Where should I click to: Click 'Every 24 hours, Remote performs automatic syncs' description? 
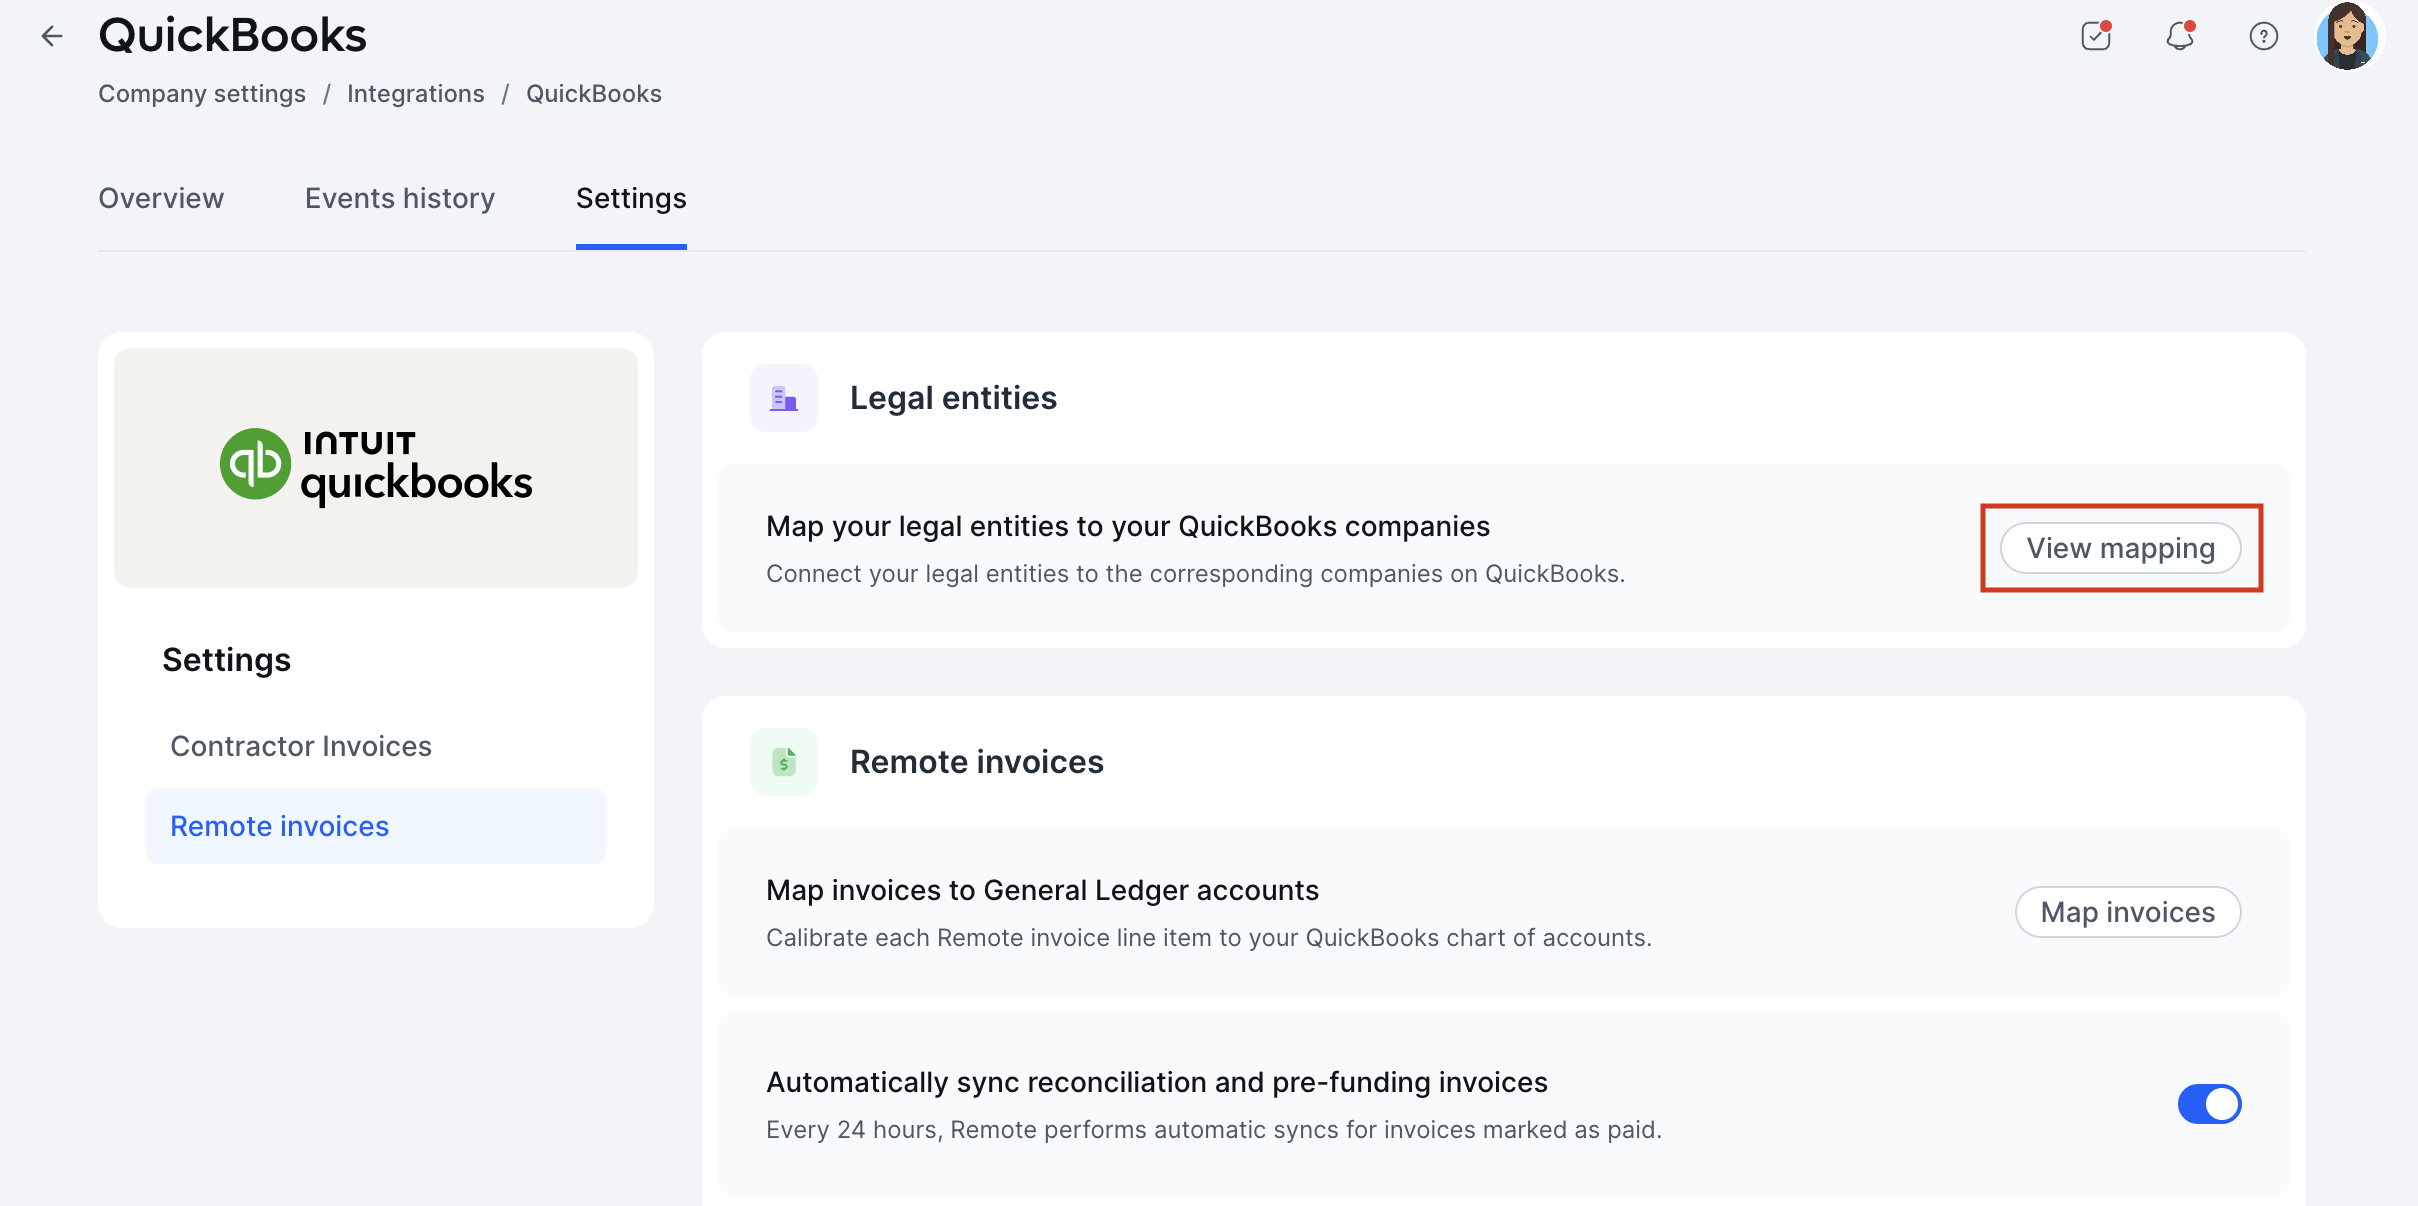(1214, 1130)
